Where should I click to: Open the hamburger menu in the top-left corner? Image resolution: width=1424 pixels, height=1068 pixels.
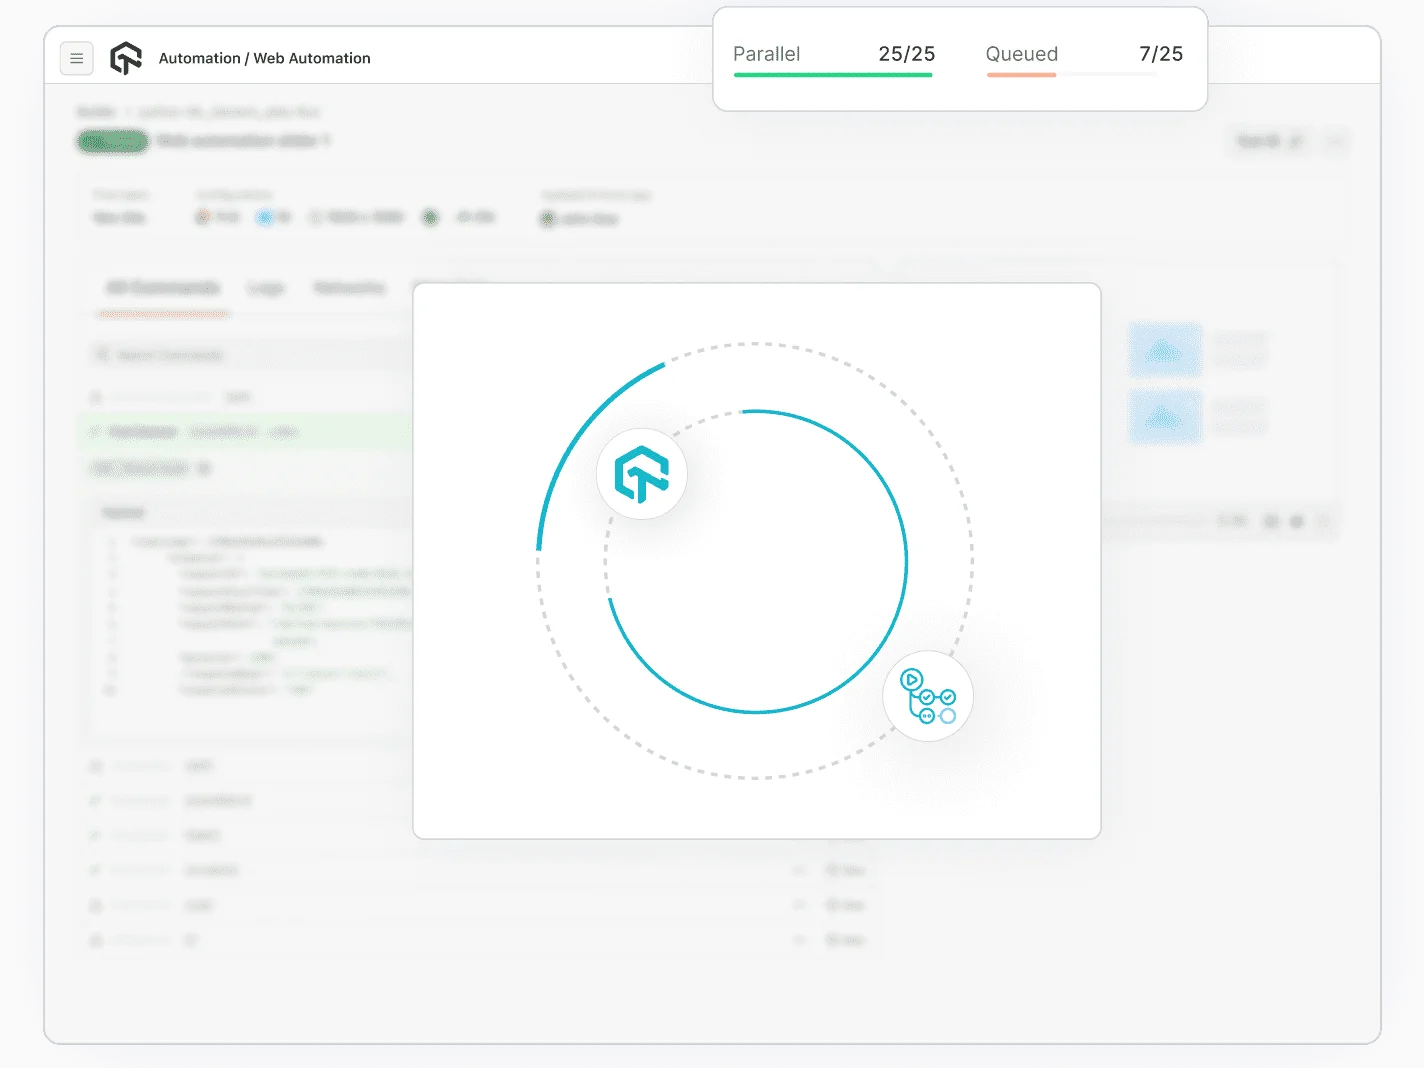tap(76, 58)
